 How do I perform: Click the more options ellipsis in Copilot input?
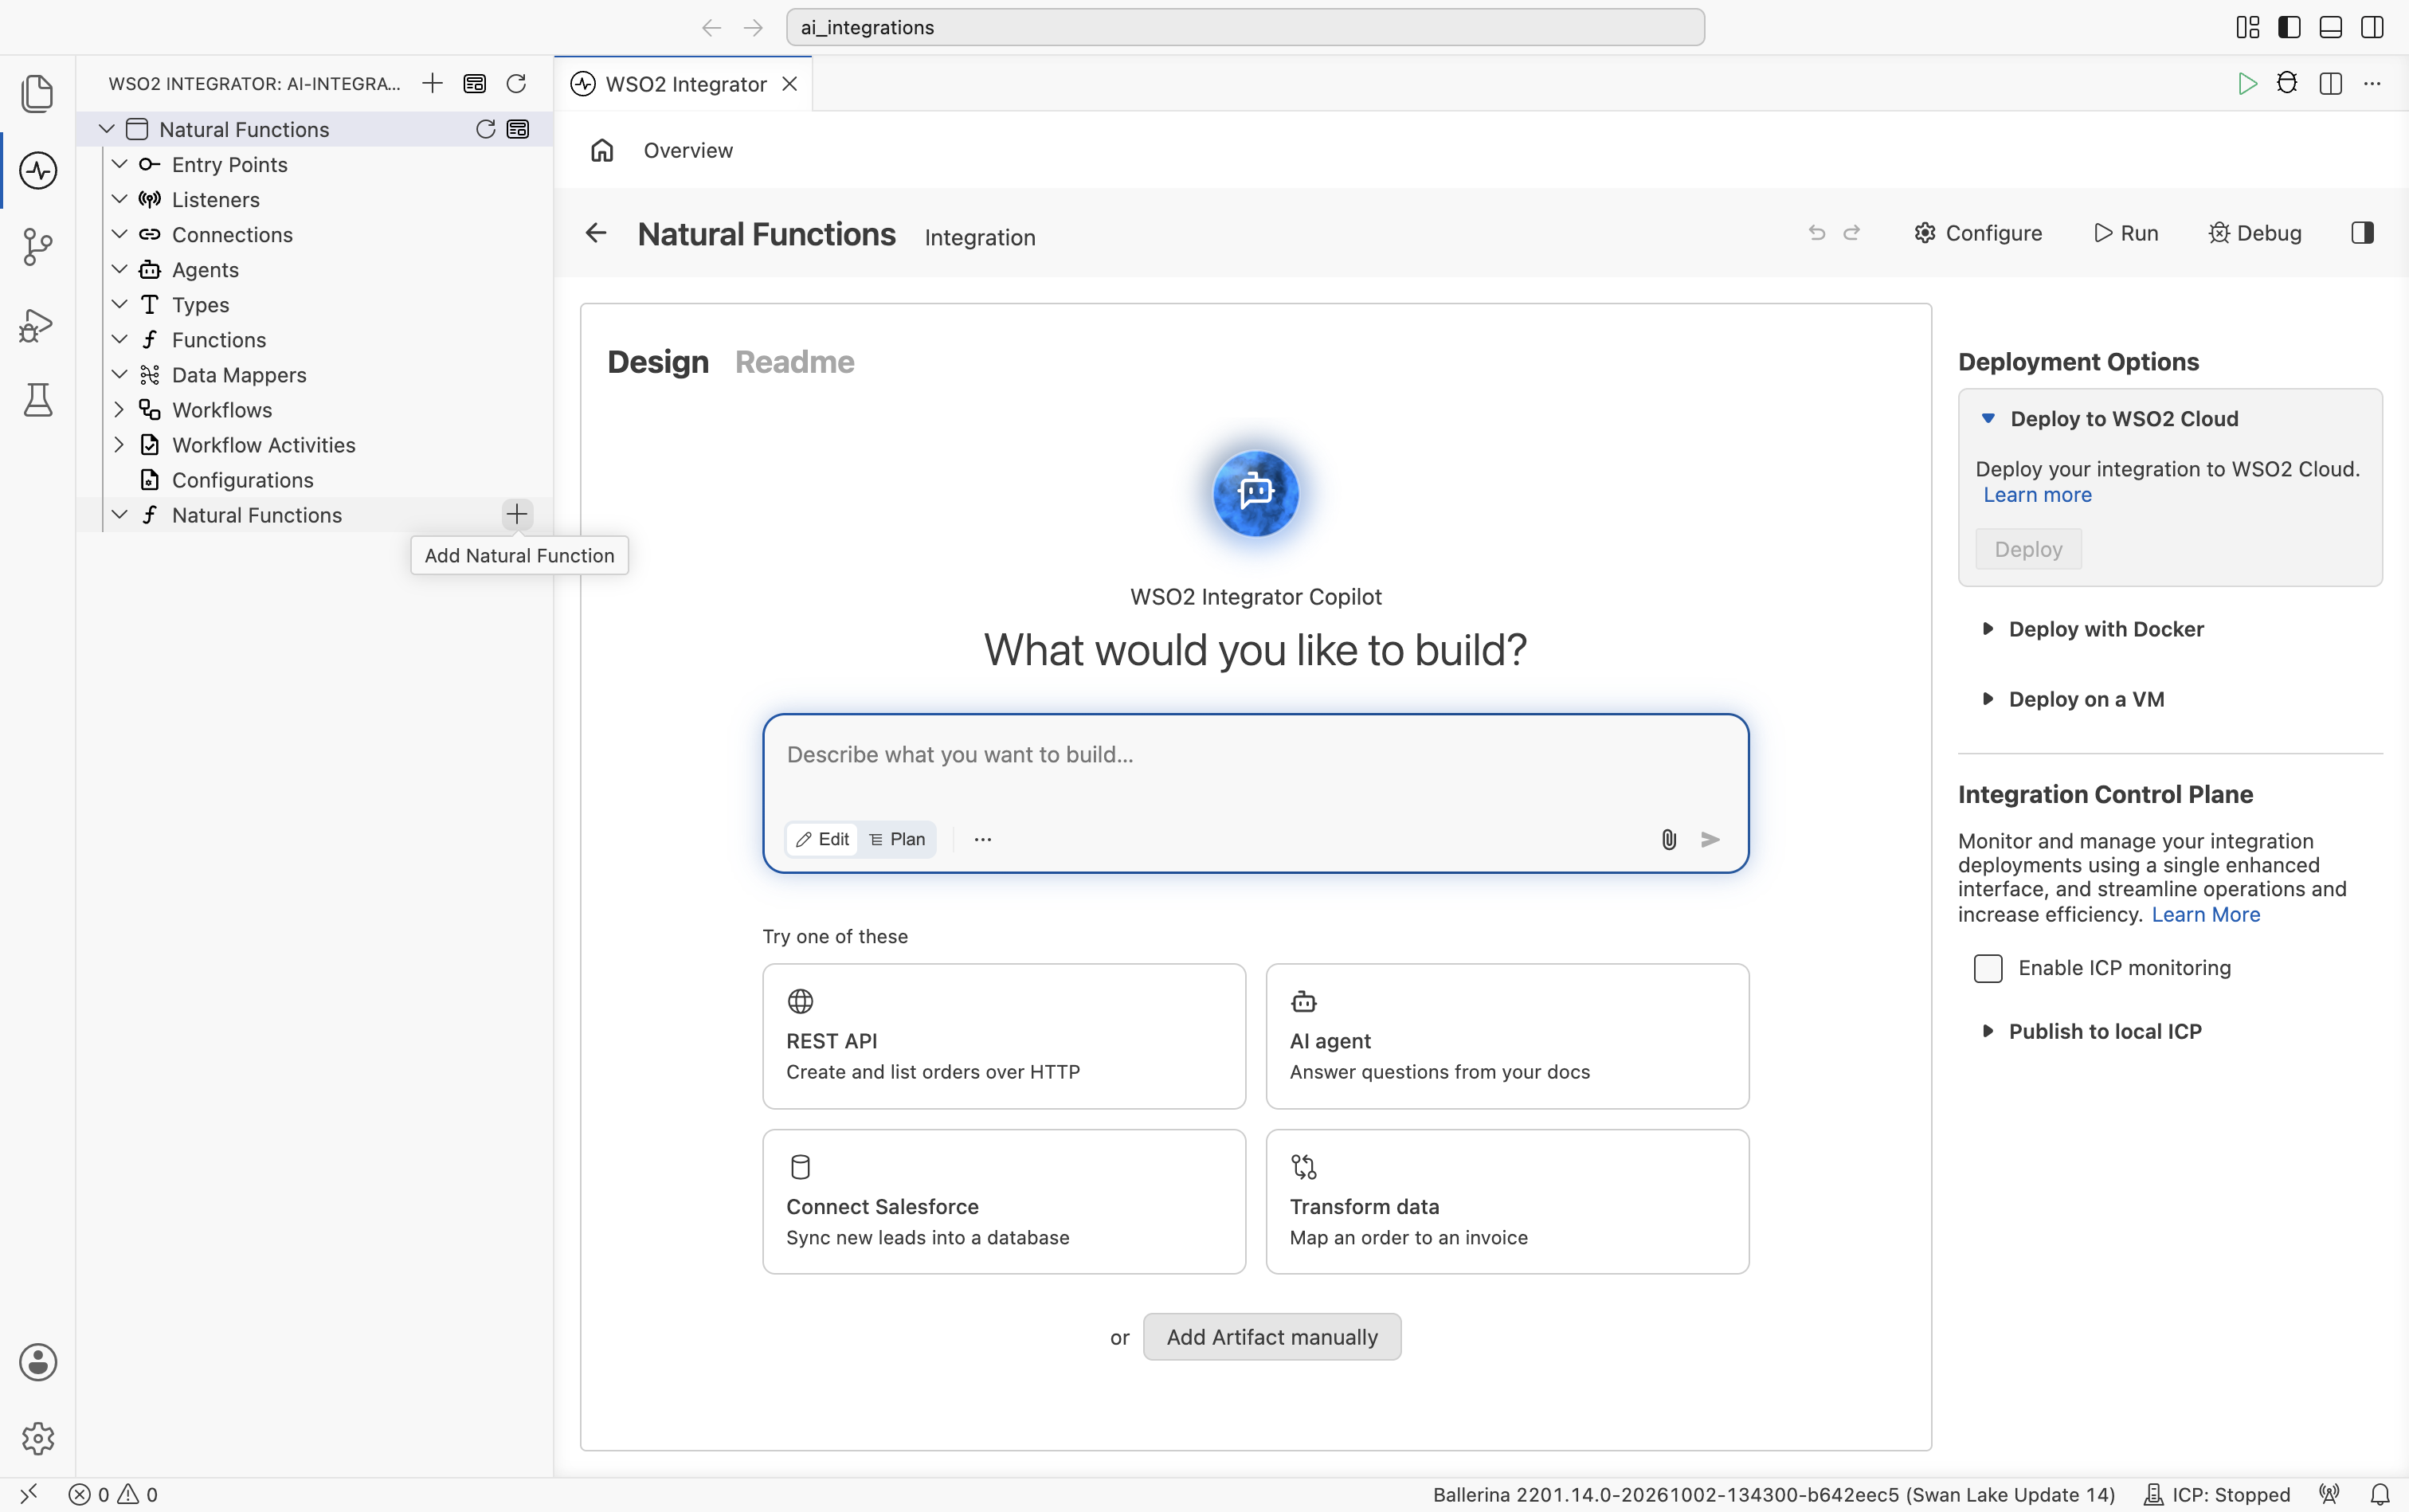coord(983,839)
